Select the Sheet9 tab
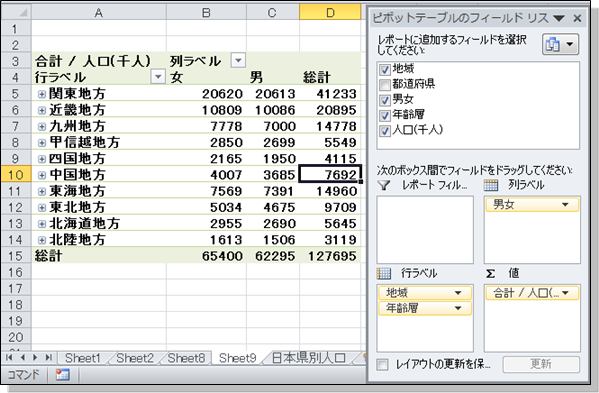This screenshot has width=599, height=393. (x=238, y=358)
